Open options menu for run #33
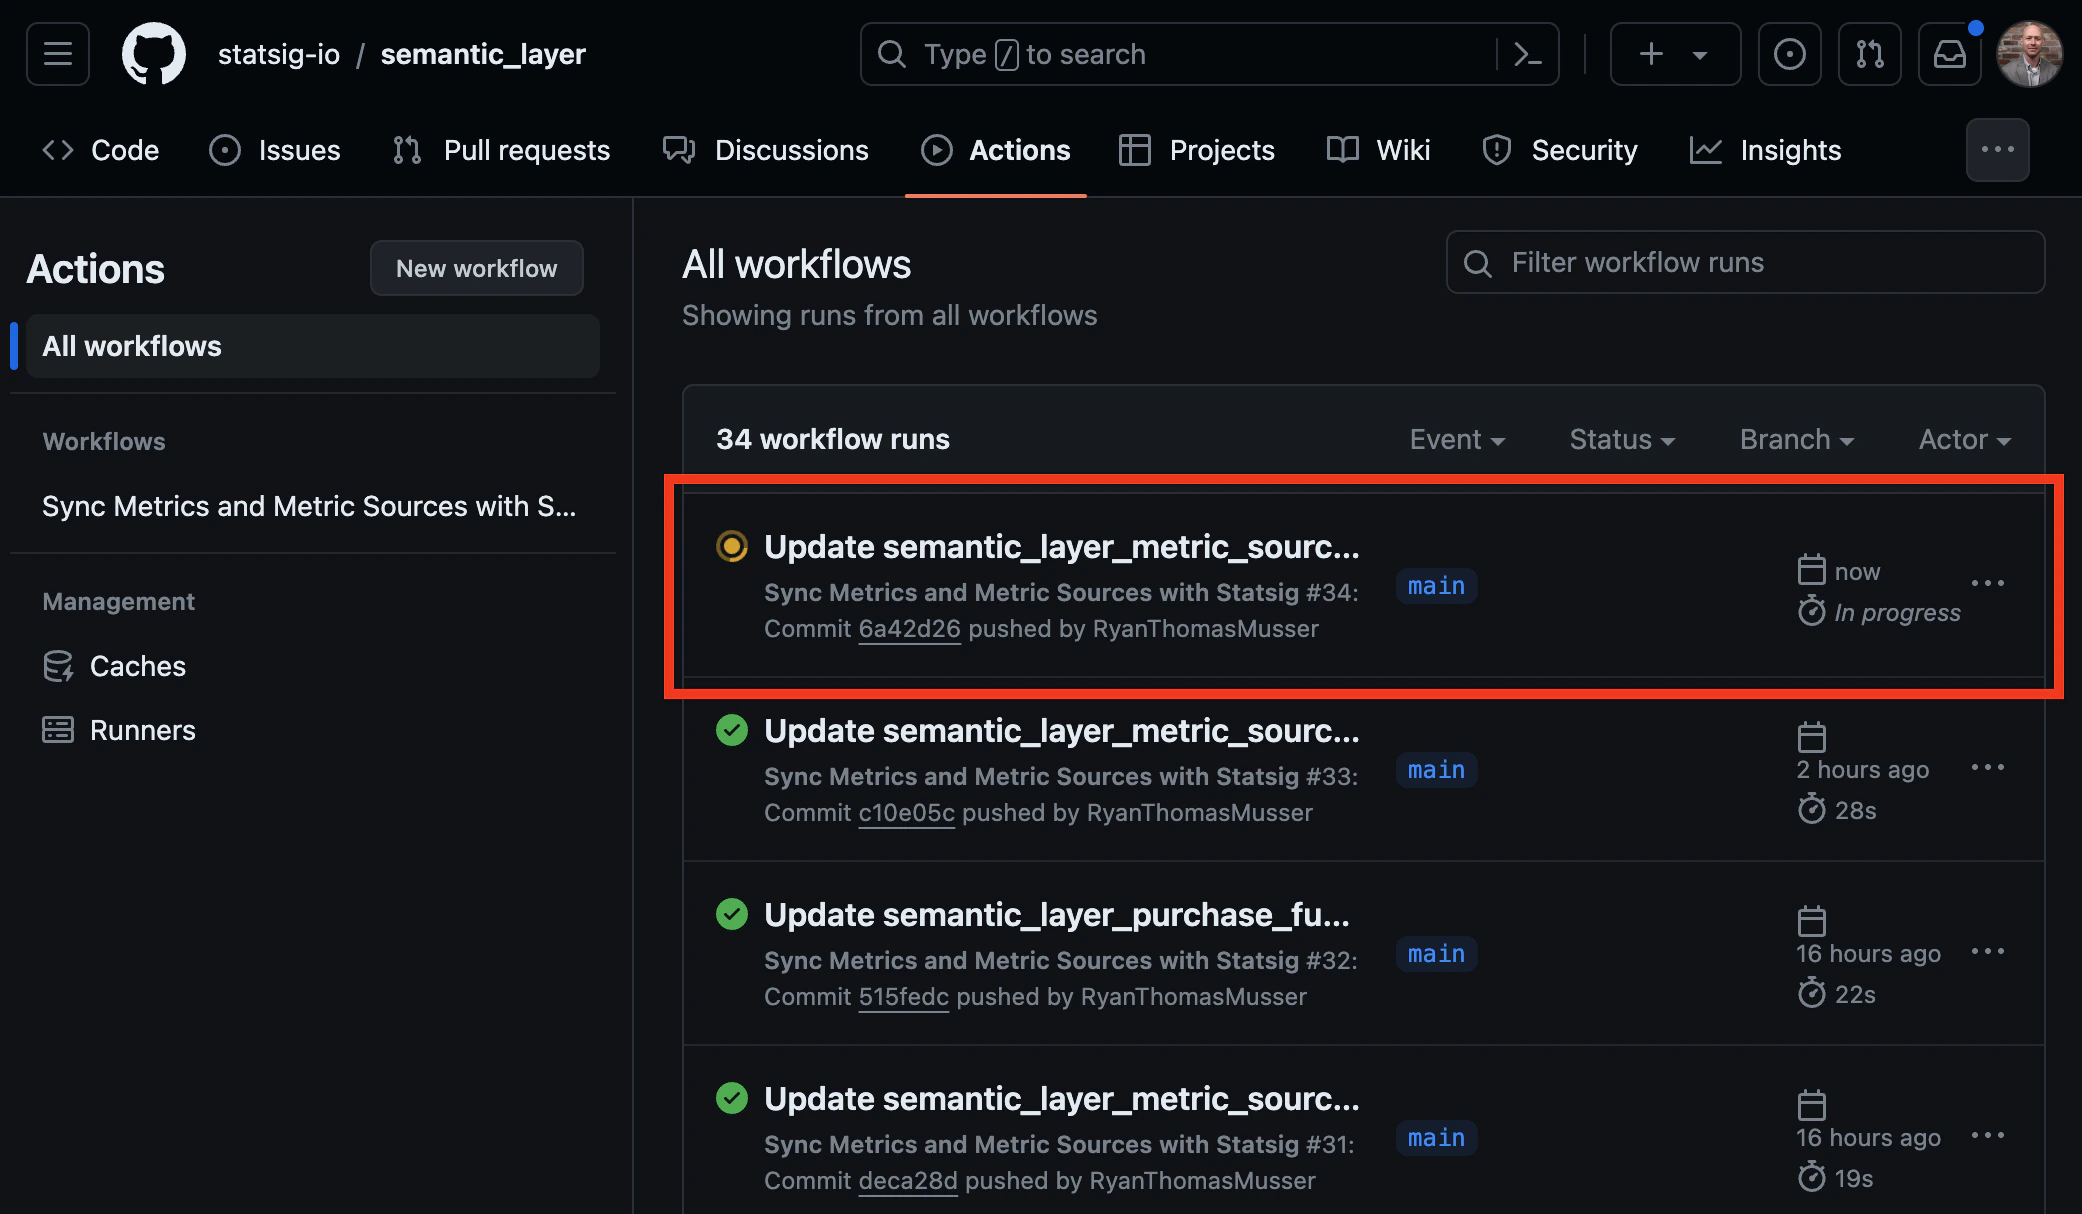 coord(1987,767)
